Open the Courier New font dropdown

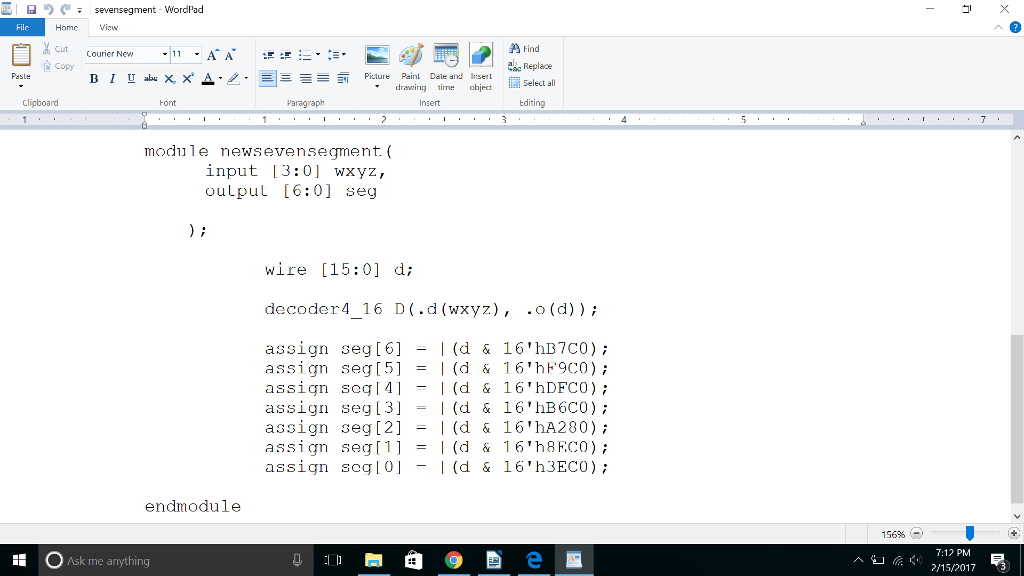pyautogui.click(x=165, y=53)
